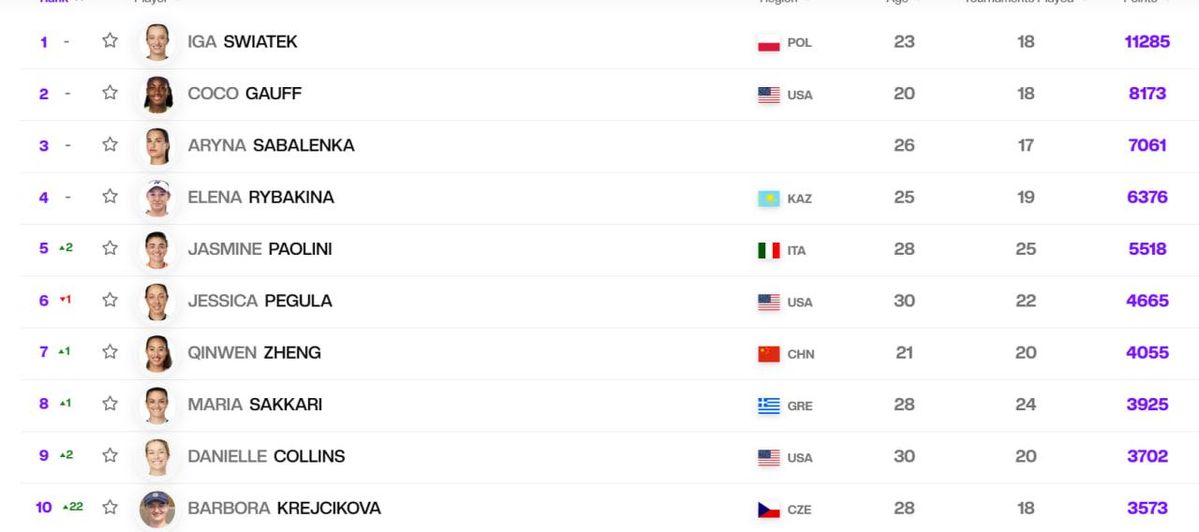
Task: Click the Italian flag beside ITA
Action: (x=769, y=250)
